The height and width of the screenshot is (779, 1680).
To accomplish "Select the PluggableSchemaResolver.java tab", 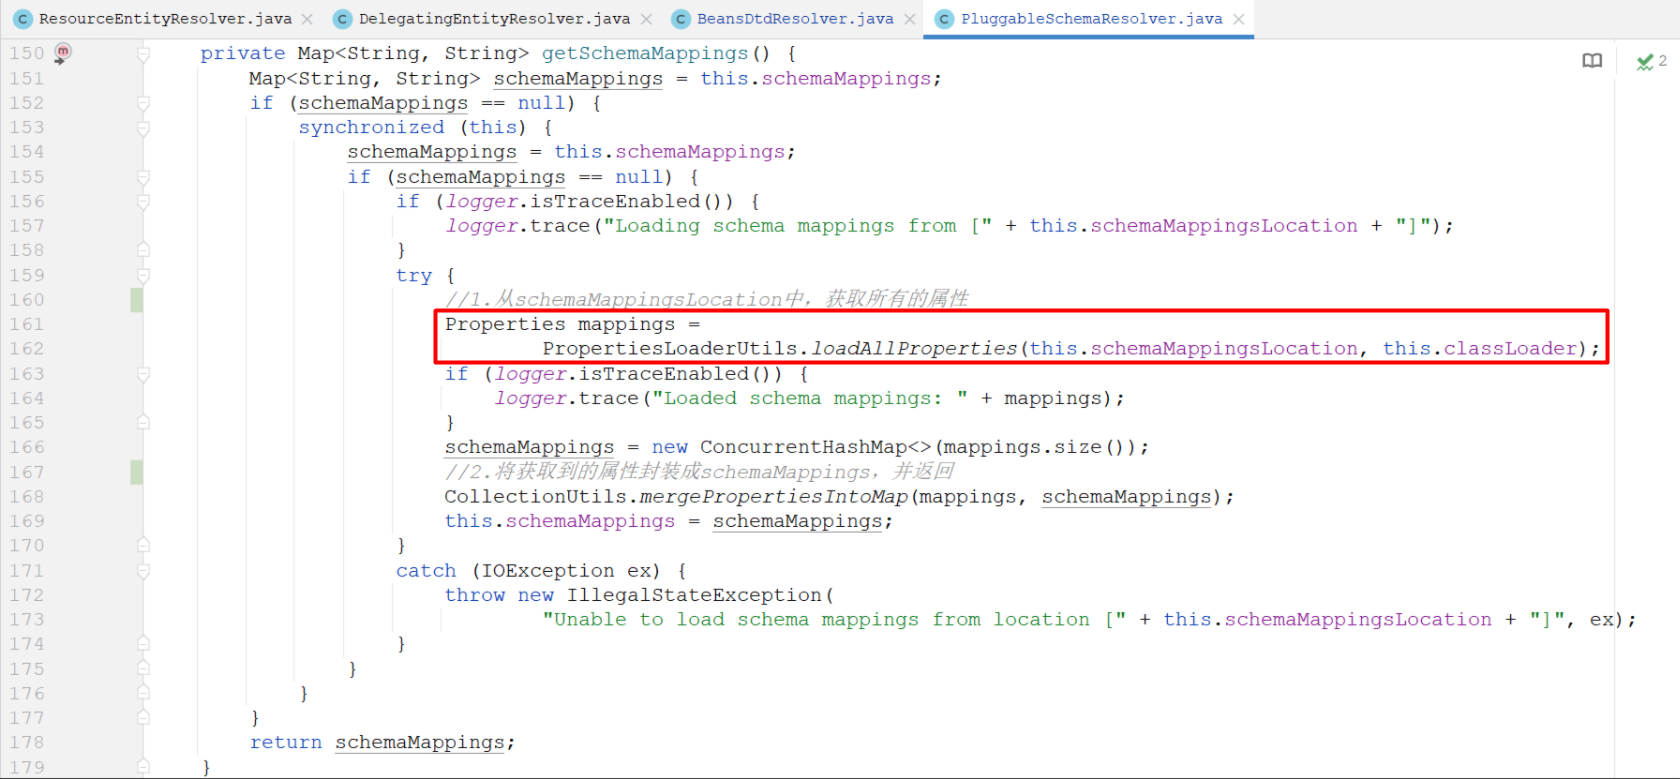I will click(x=1091, y=19).
